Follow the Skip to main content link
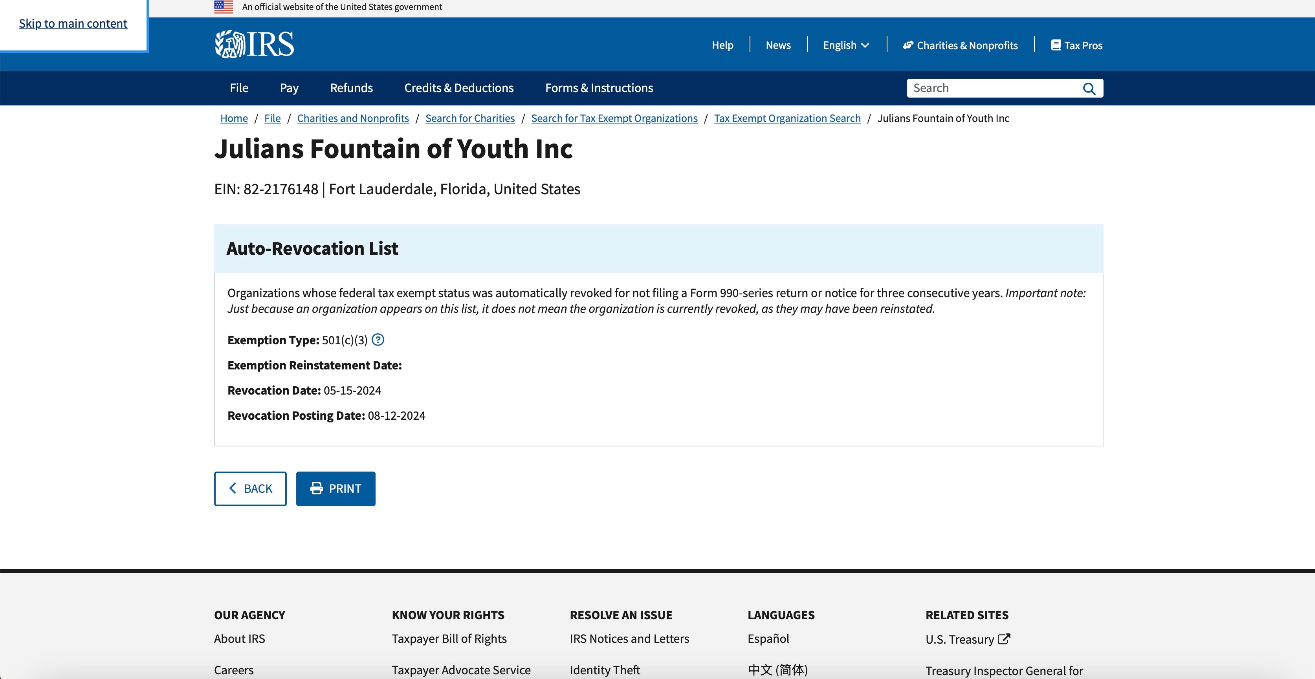 (73, 24)
